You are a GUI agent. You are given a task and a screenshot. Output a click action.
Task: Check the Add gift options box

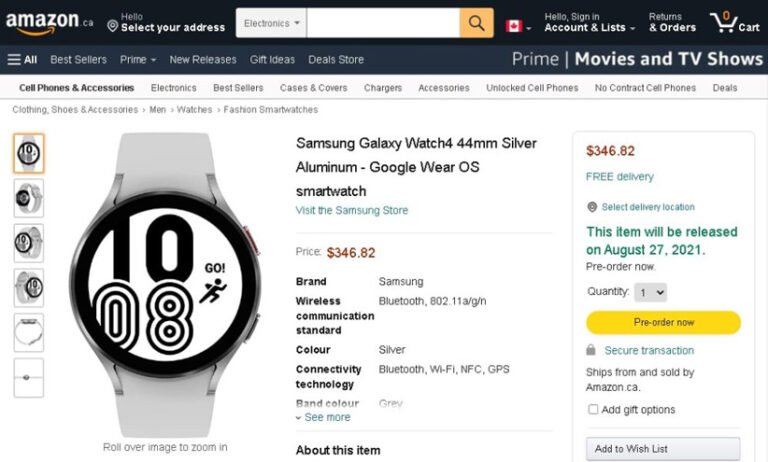pos(593,409)
